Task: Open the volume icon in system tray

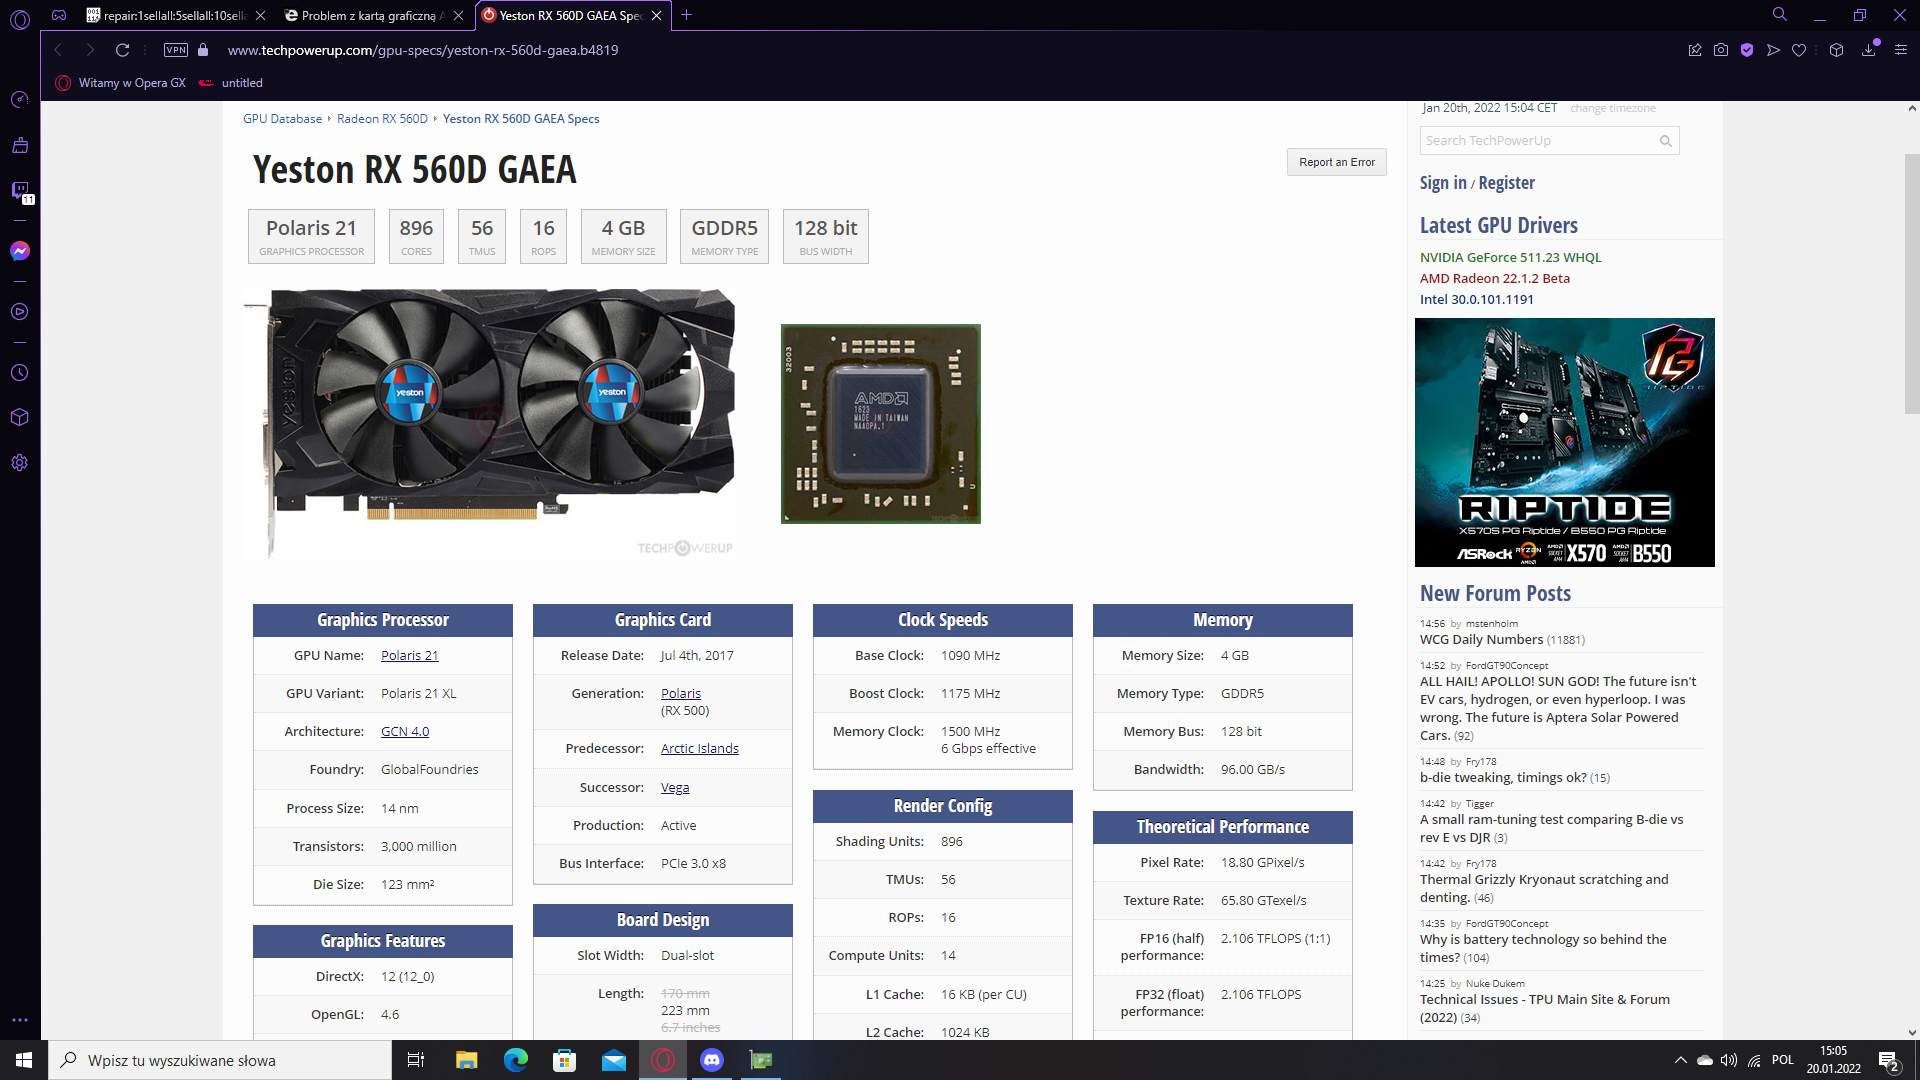Action: pyautogui.click(x=1729, y=1060)
